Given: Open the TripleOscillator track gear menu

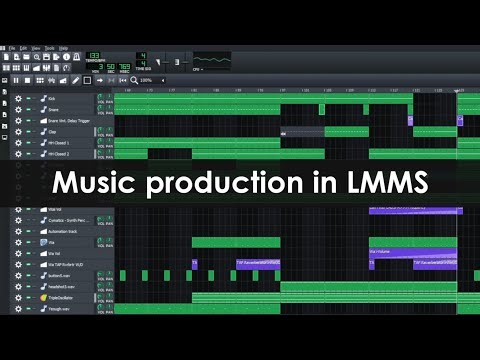Looking at the screenshot, I should click(18, 298).
